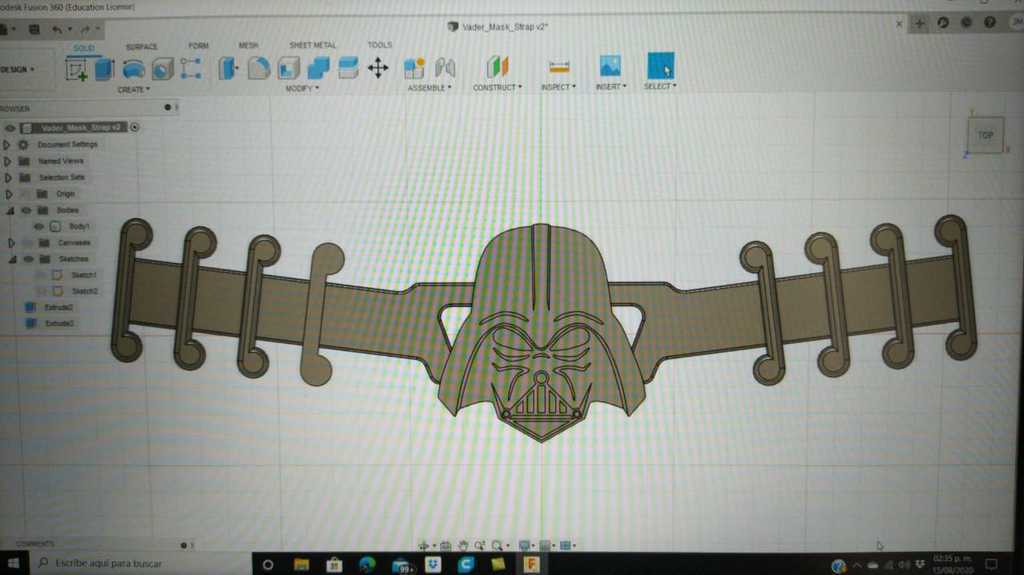The height and width of the screenshot is (575, 1024).
Task: Toggle visibility of Canvases folder
Action: pyautogui.click(x=27, y=243)
